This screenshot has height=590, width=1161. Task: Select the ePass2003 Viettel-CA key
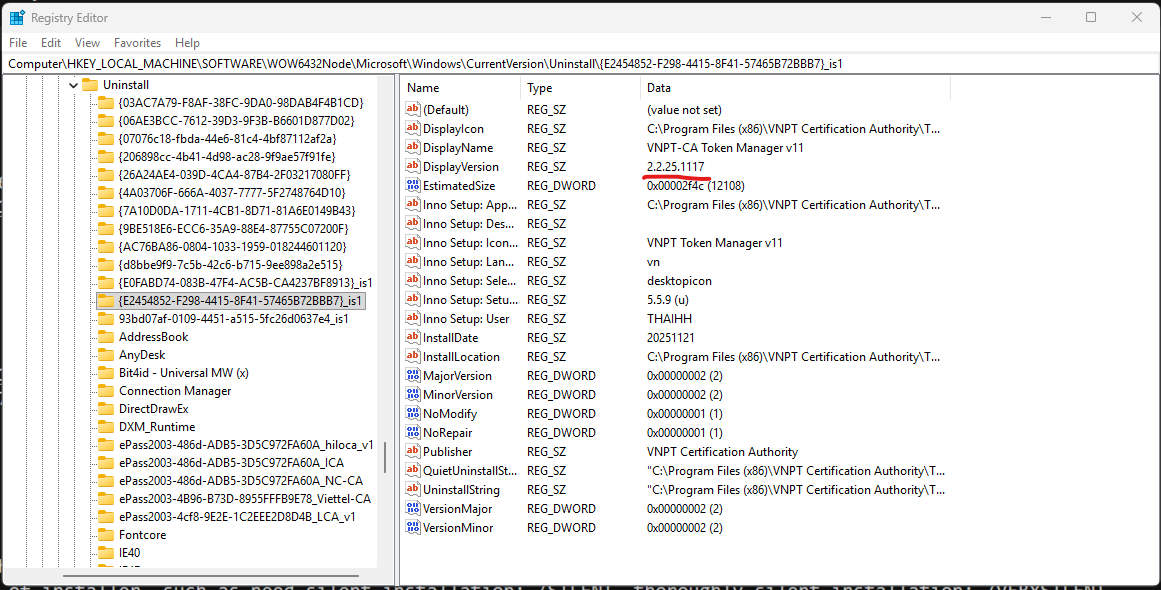click(244, 499)
